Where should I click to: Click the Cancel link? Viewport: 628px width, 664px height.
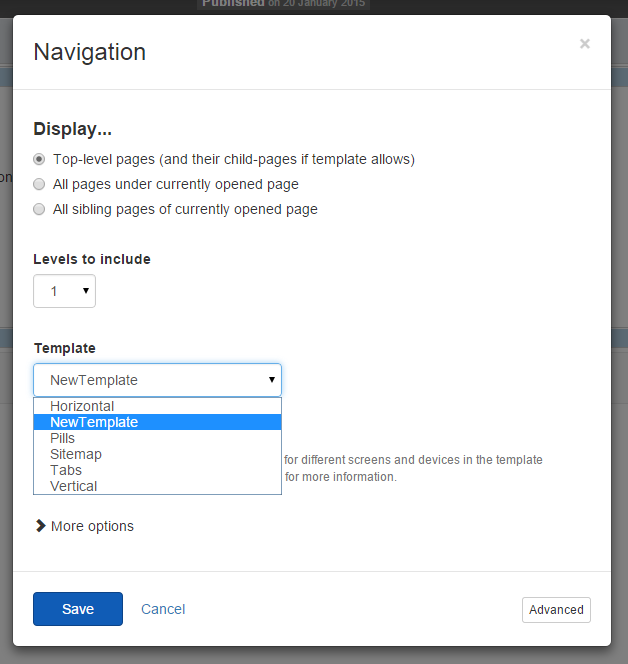pos(163,609)
